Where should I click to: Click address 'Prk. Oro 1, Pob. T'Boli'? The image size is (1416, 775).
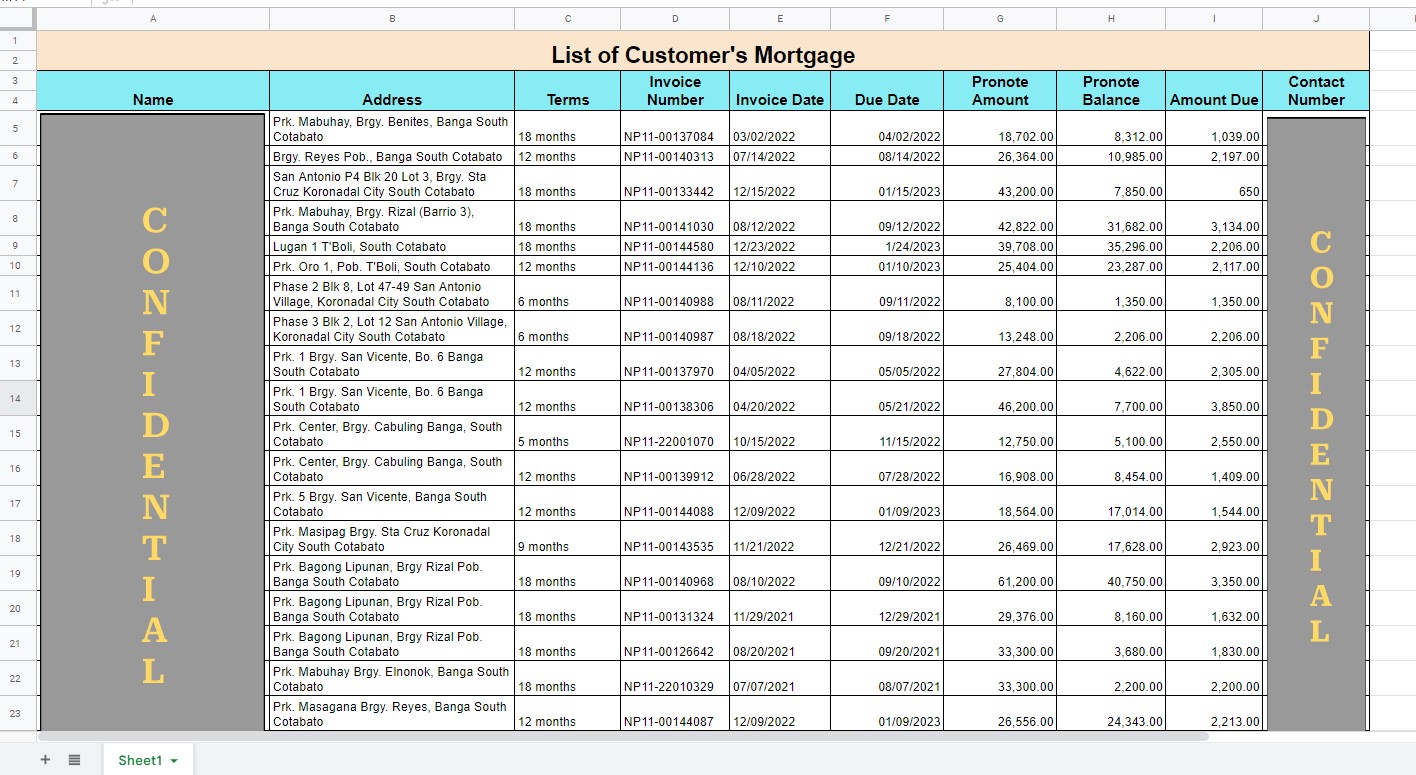(392, 266)
